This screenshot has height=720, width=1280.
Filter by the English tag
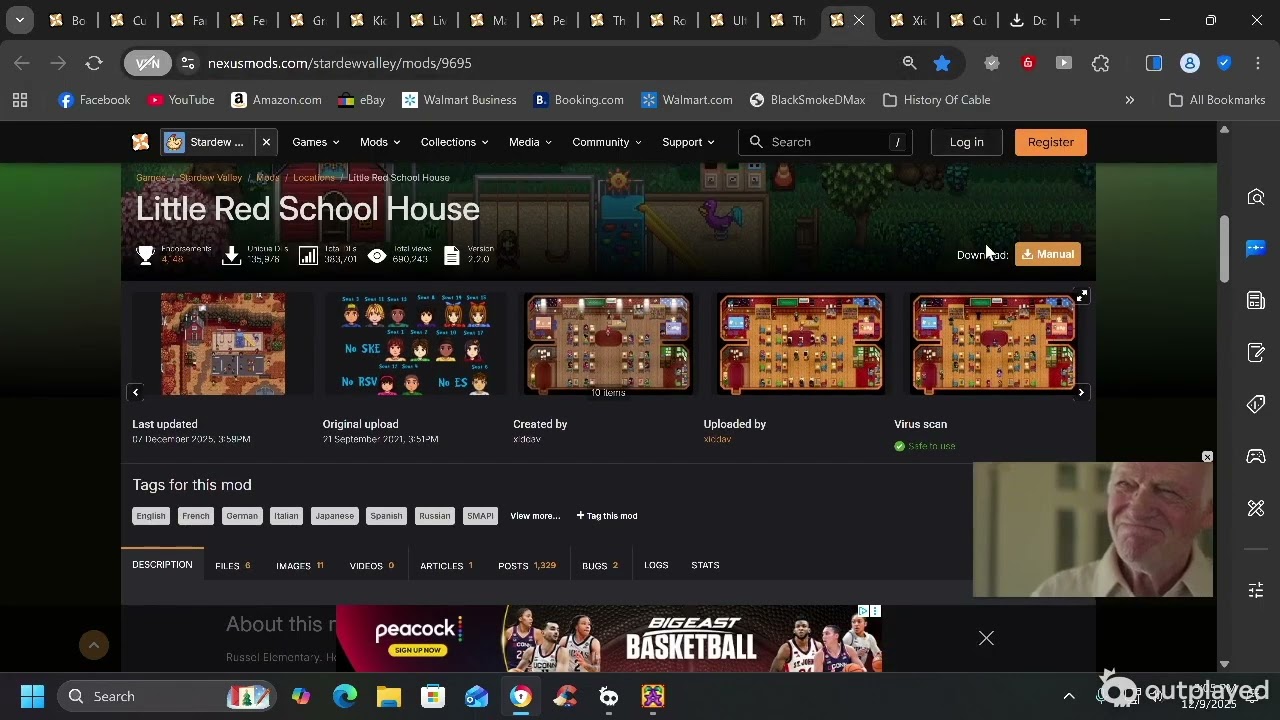coord(151,516)
